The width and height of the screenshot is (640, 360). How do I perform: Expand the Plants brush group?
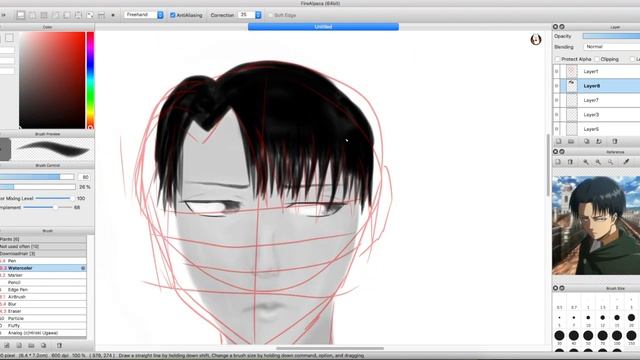tap(43, 239)
